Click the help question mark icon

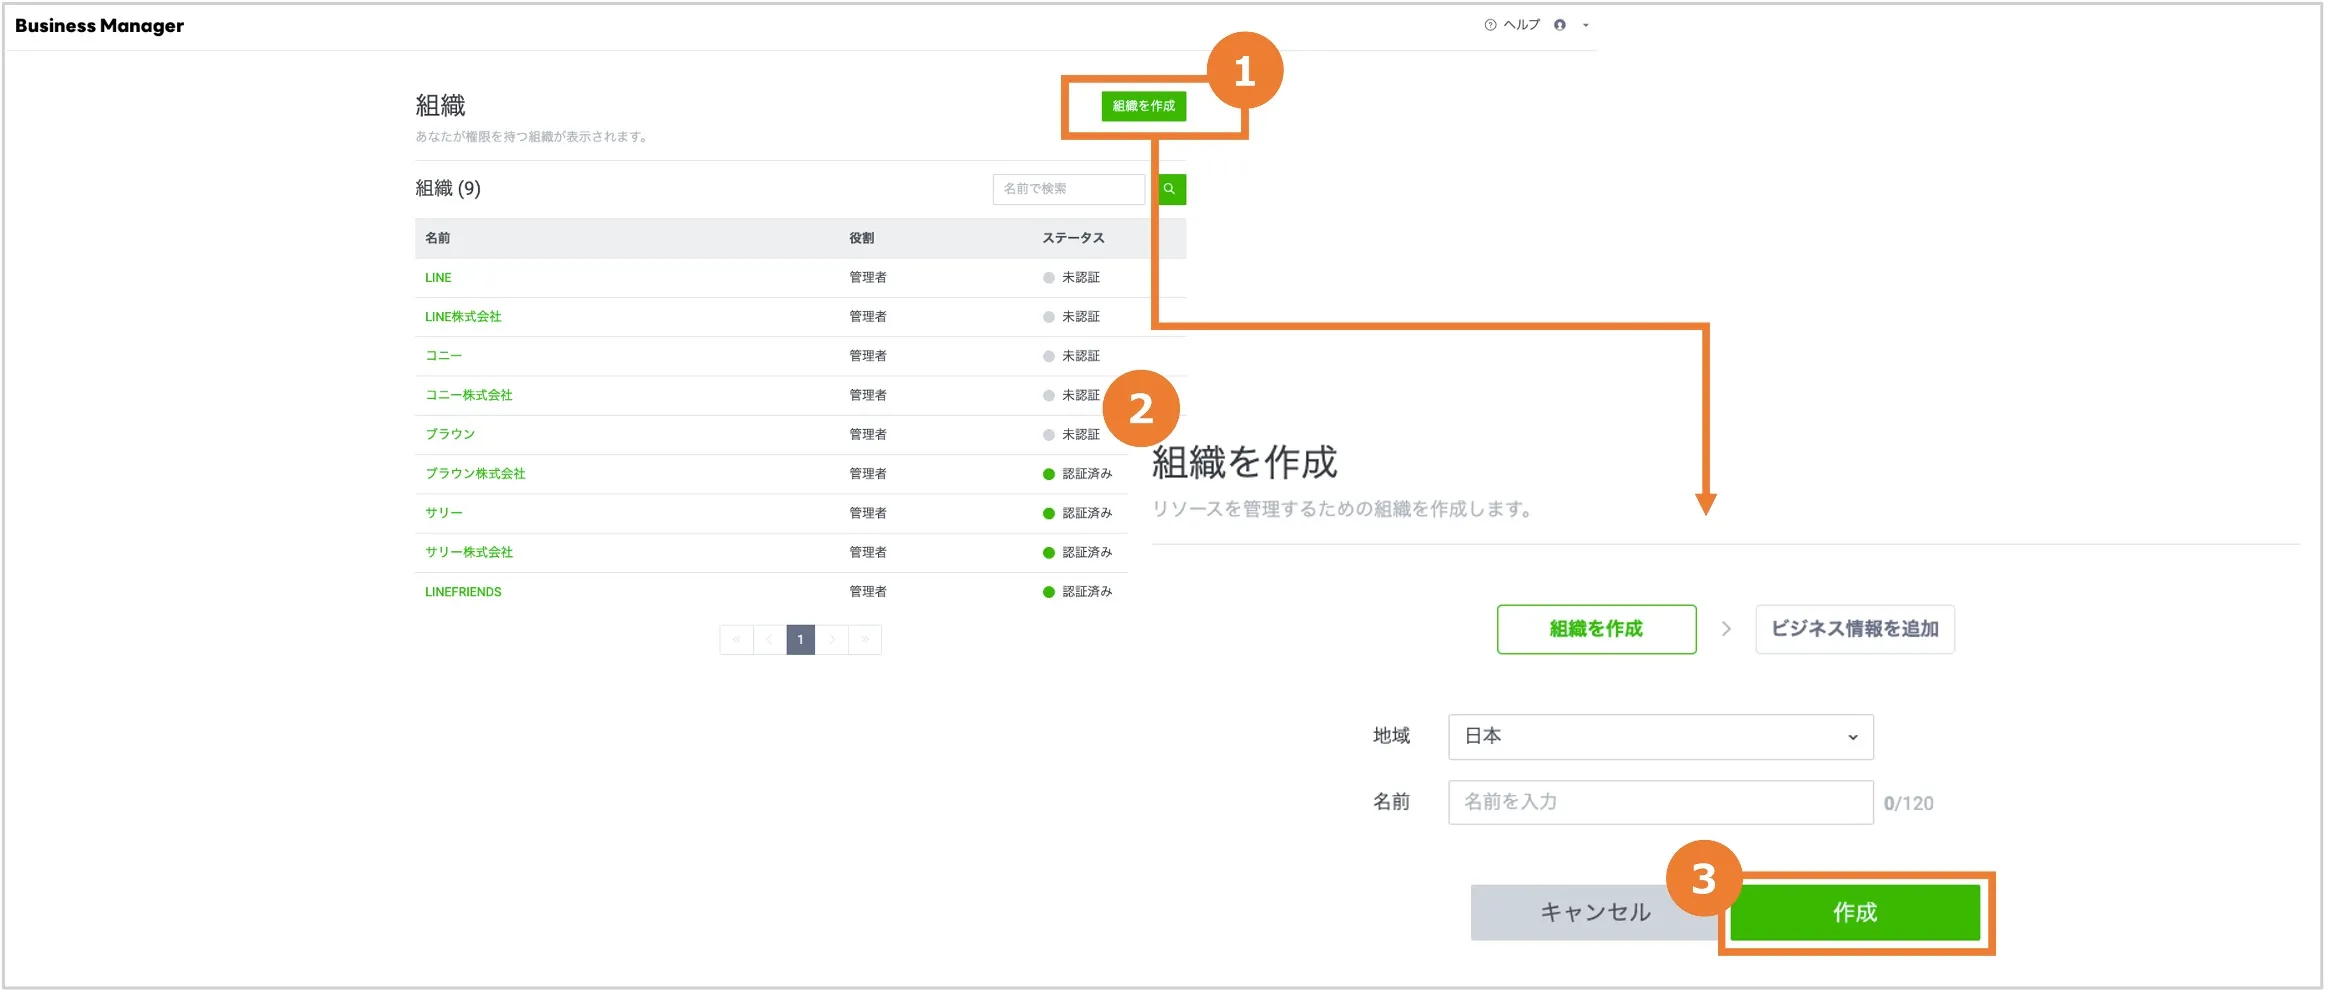1490,25
